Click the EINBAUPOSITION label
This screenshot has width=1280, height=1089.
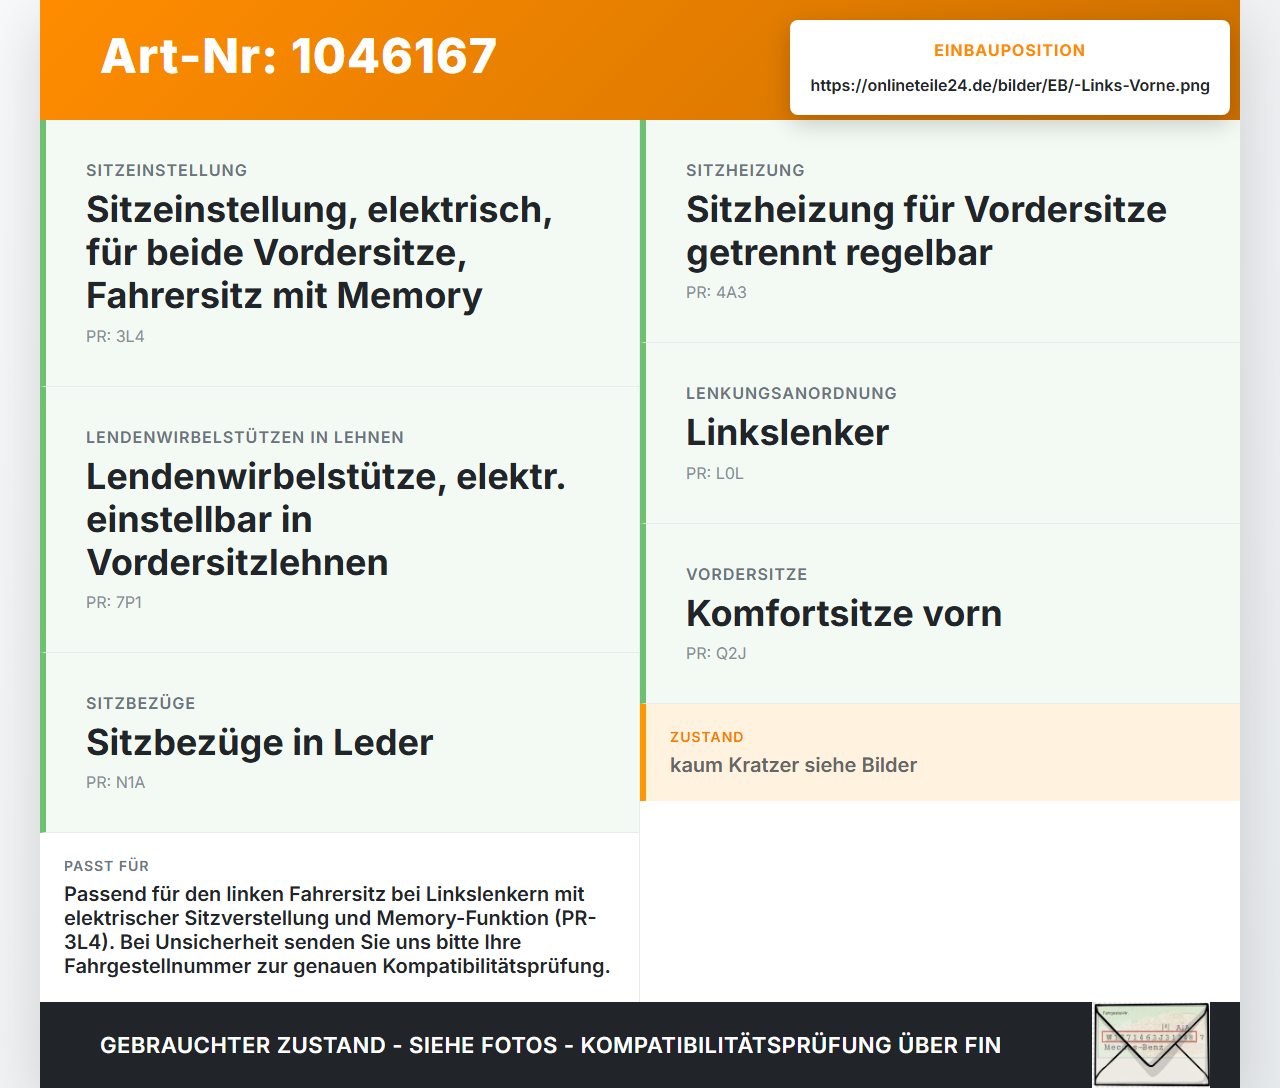coord(1009,50)
